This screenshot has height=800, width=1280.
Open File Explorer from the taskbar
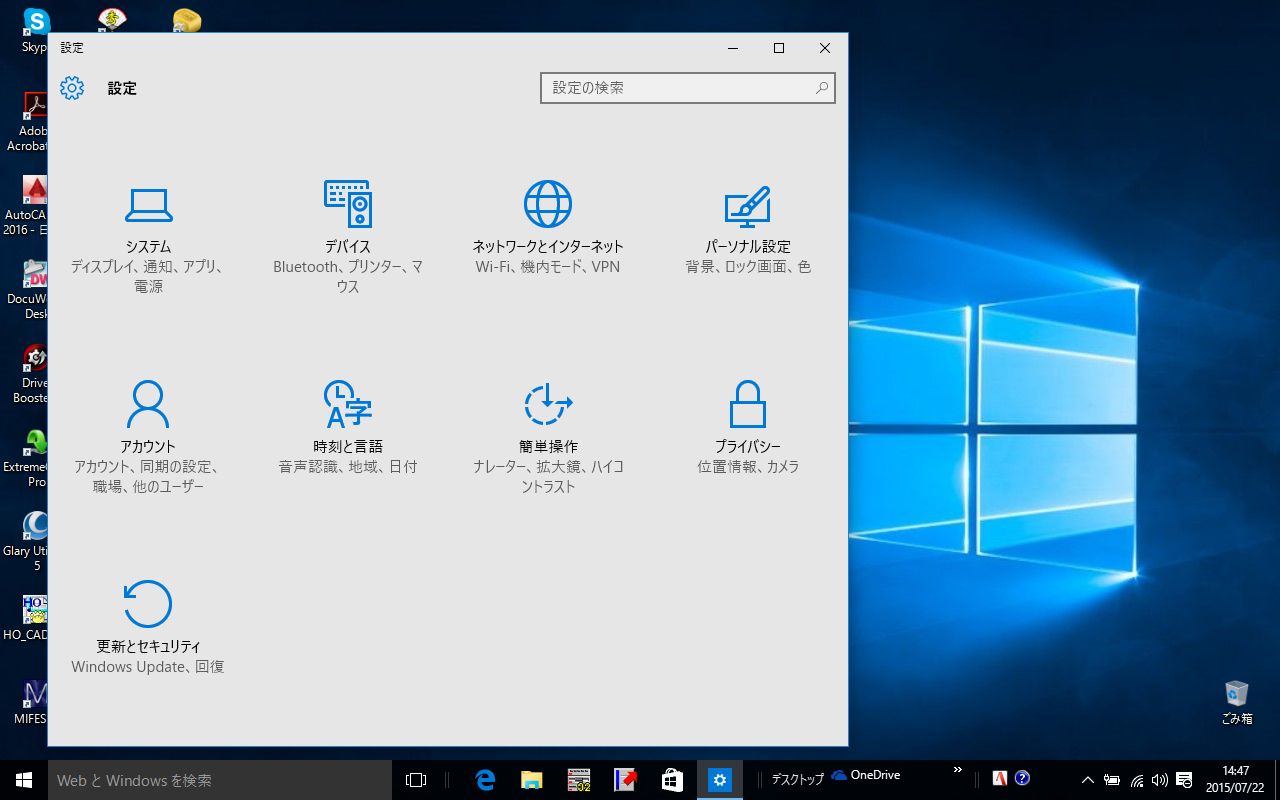point(532,780)
